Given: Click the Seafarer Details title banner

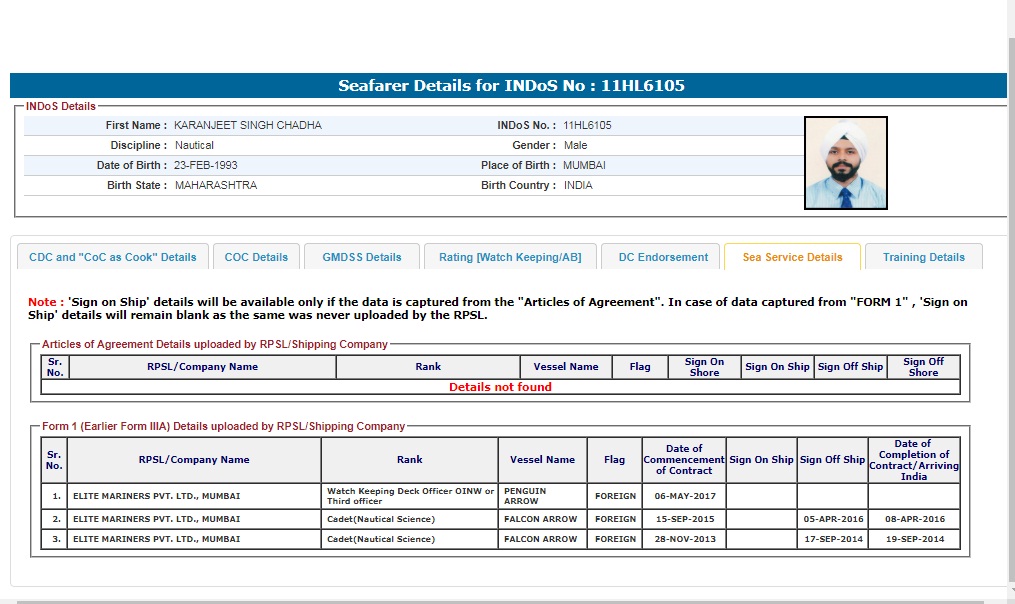Looking at the screenshot, I should pyautogui.click(x=510, y=86).
